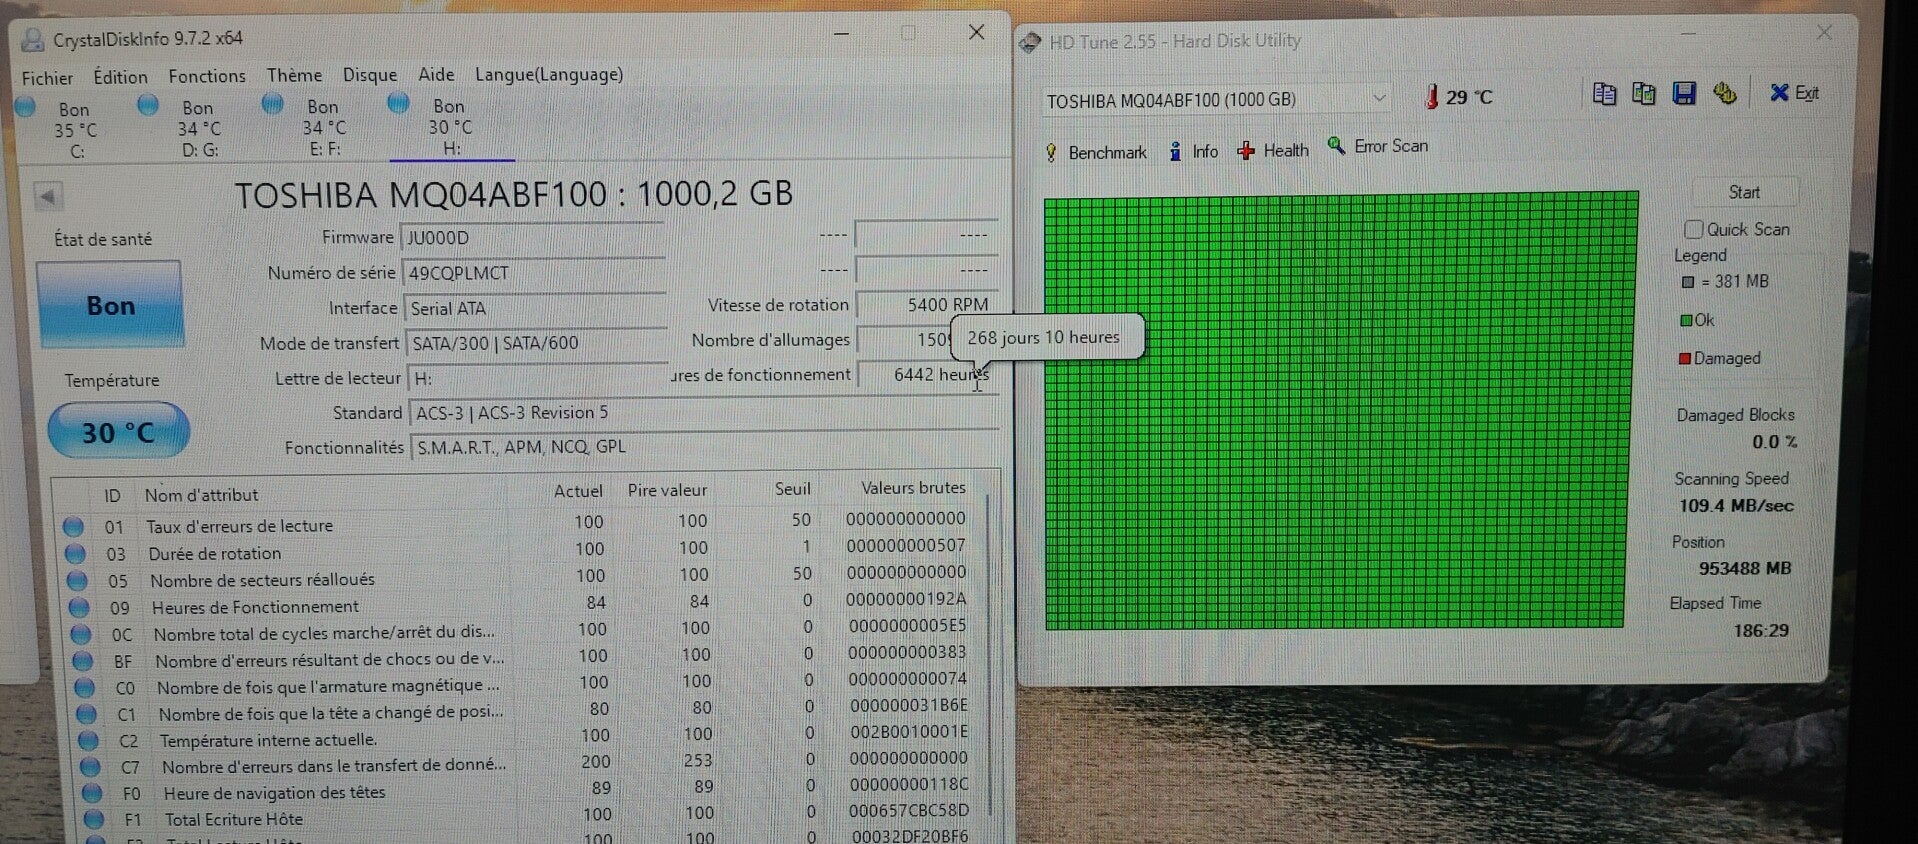
Task: Switch to the Error Scan tab
Action: click(1378, 146)
